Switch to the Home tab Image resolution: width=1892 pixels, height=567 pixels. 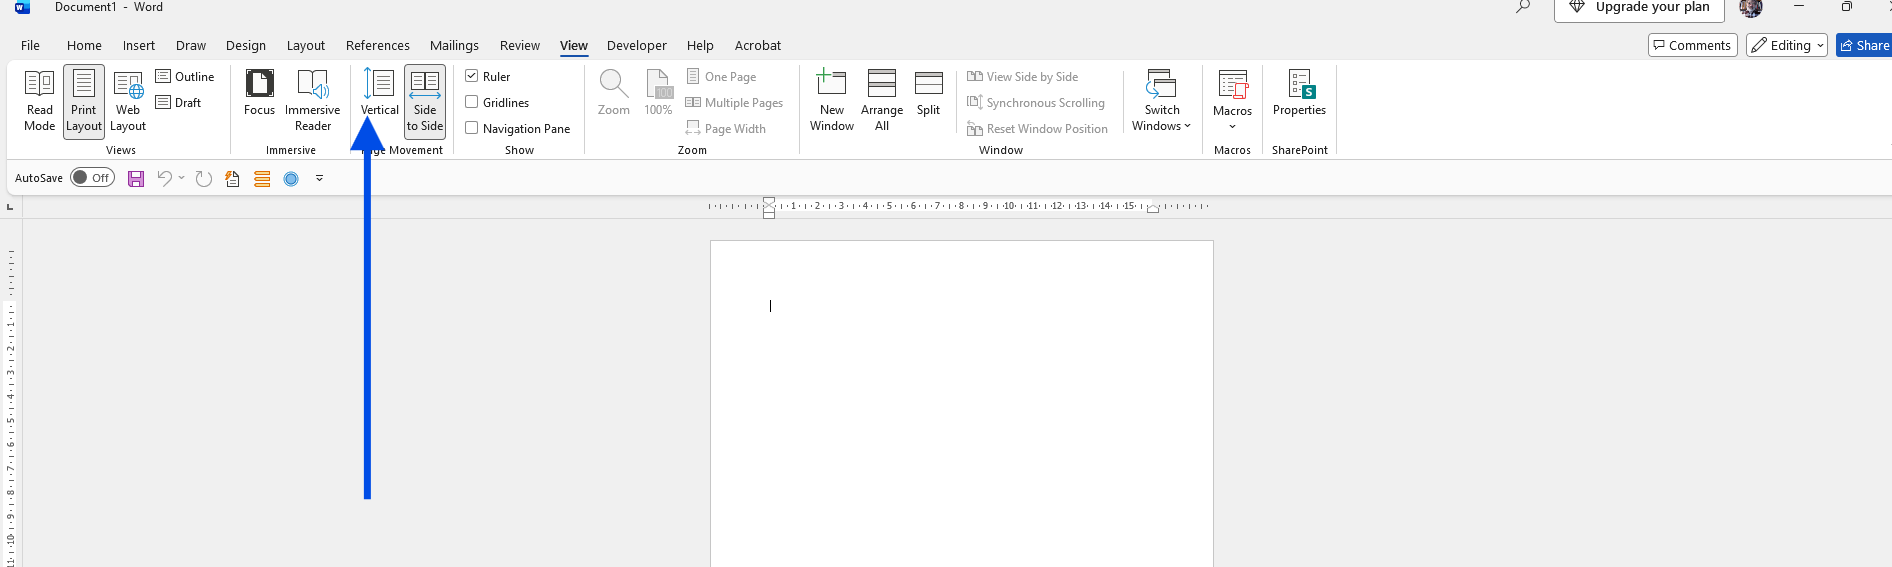84,45
